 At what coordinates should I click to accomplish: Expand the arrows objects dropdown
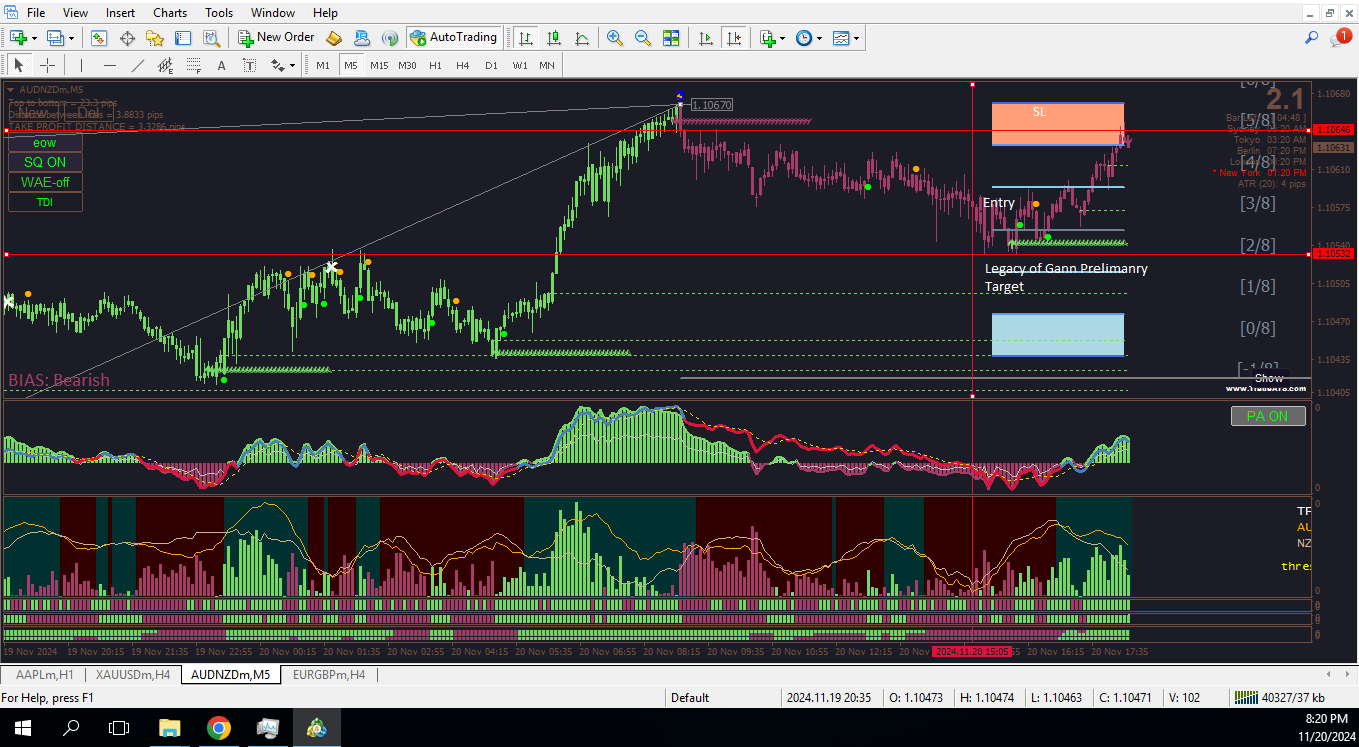click(292, 65)
